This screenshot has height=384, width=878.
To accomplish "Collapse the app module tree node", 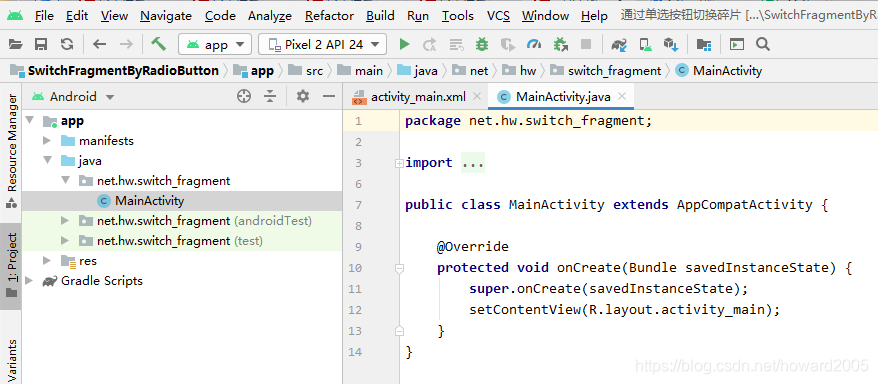I will click(x=30, y=120).
